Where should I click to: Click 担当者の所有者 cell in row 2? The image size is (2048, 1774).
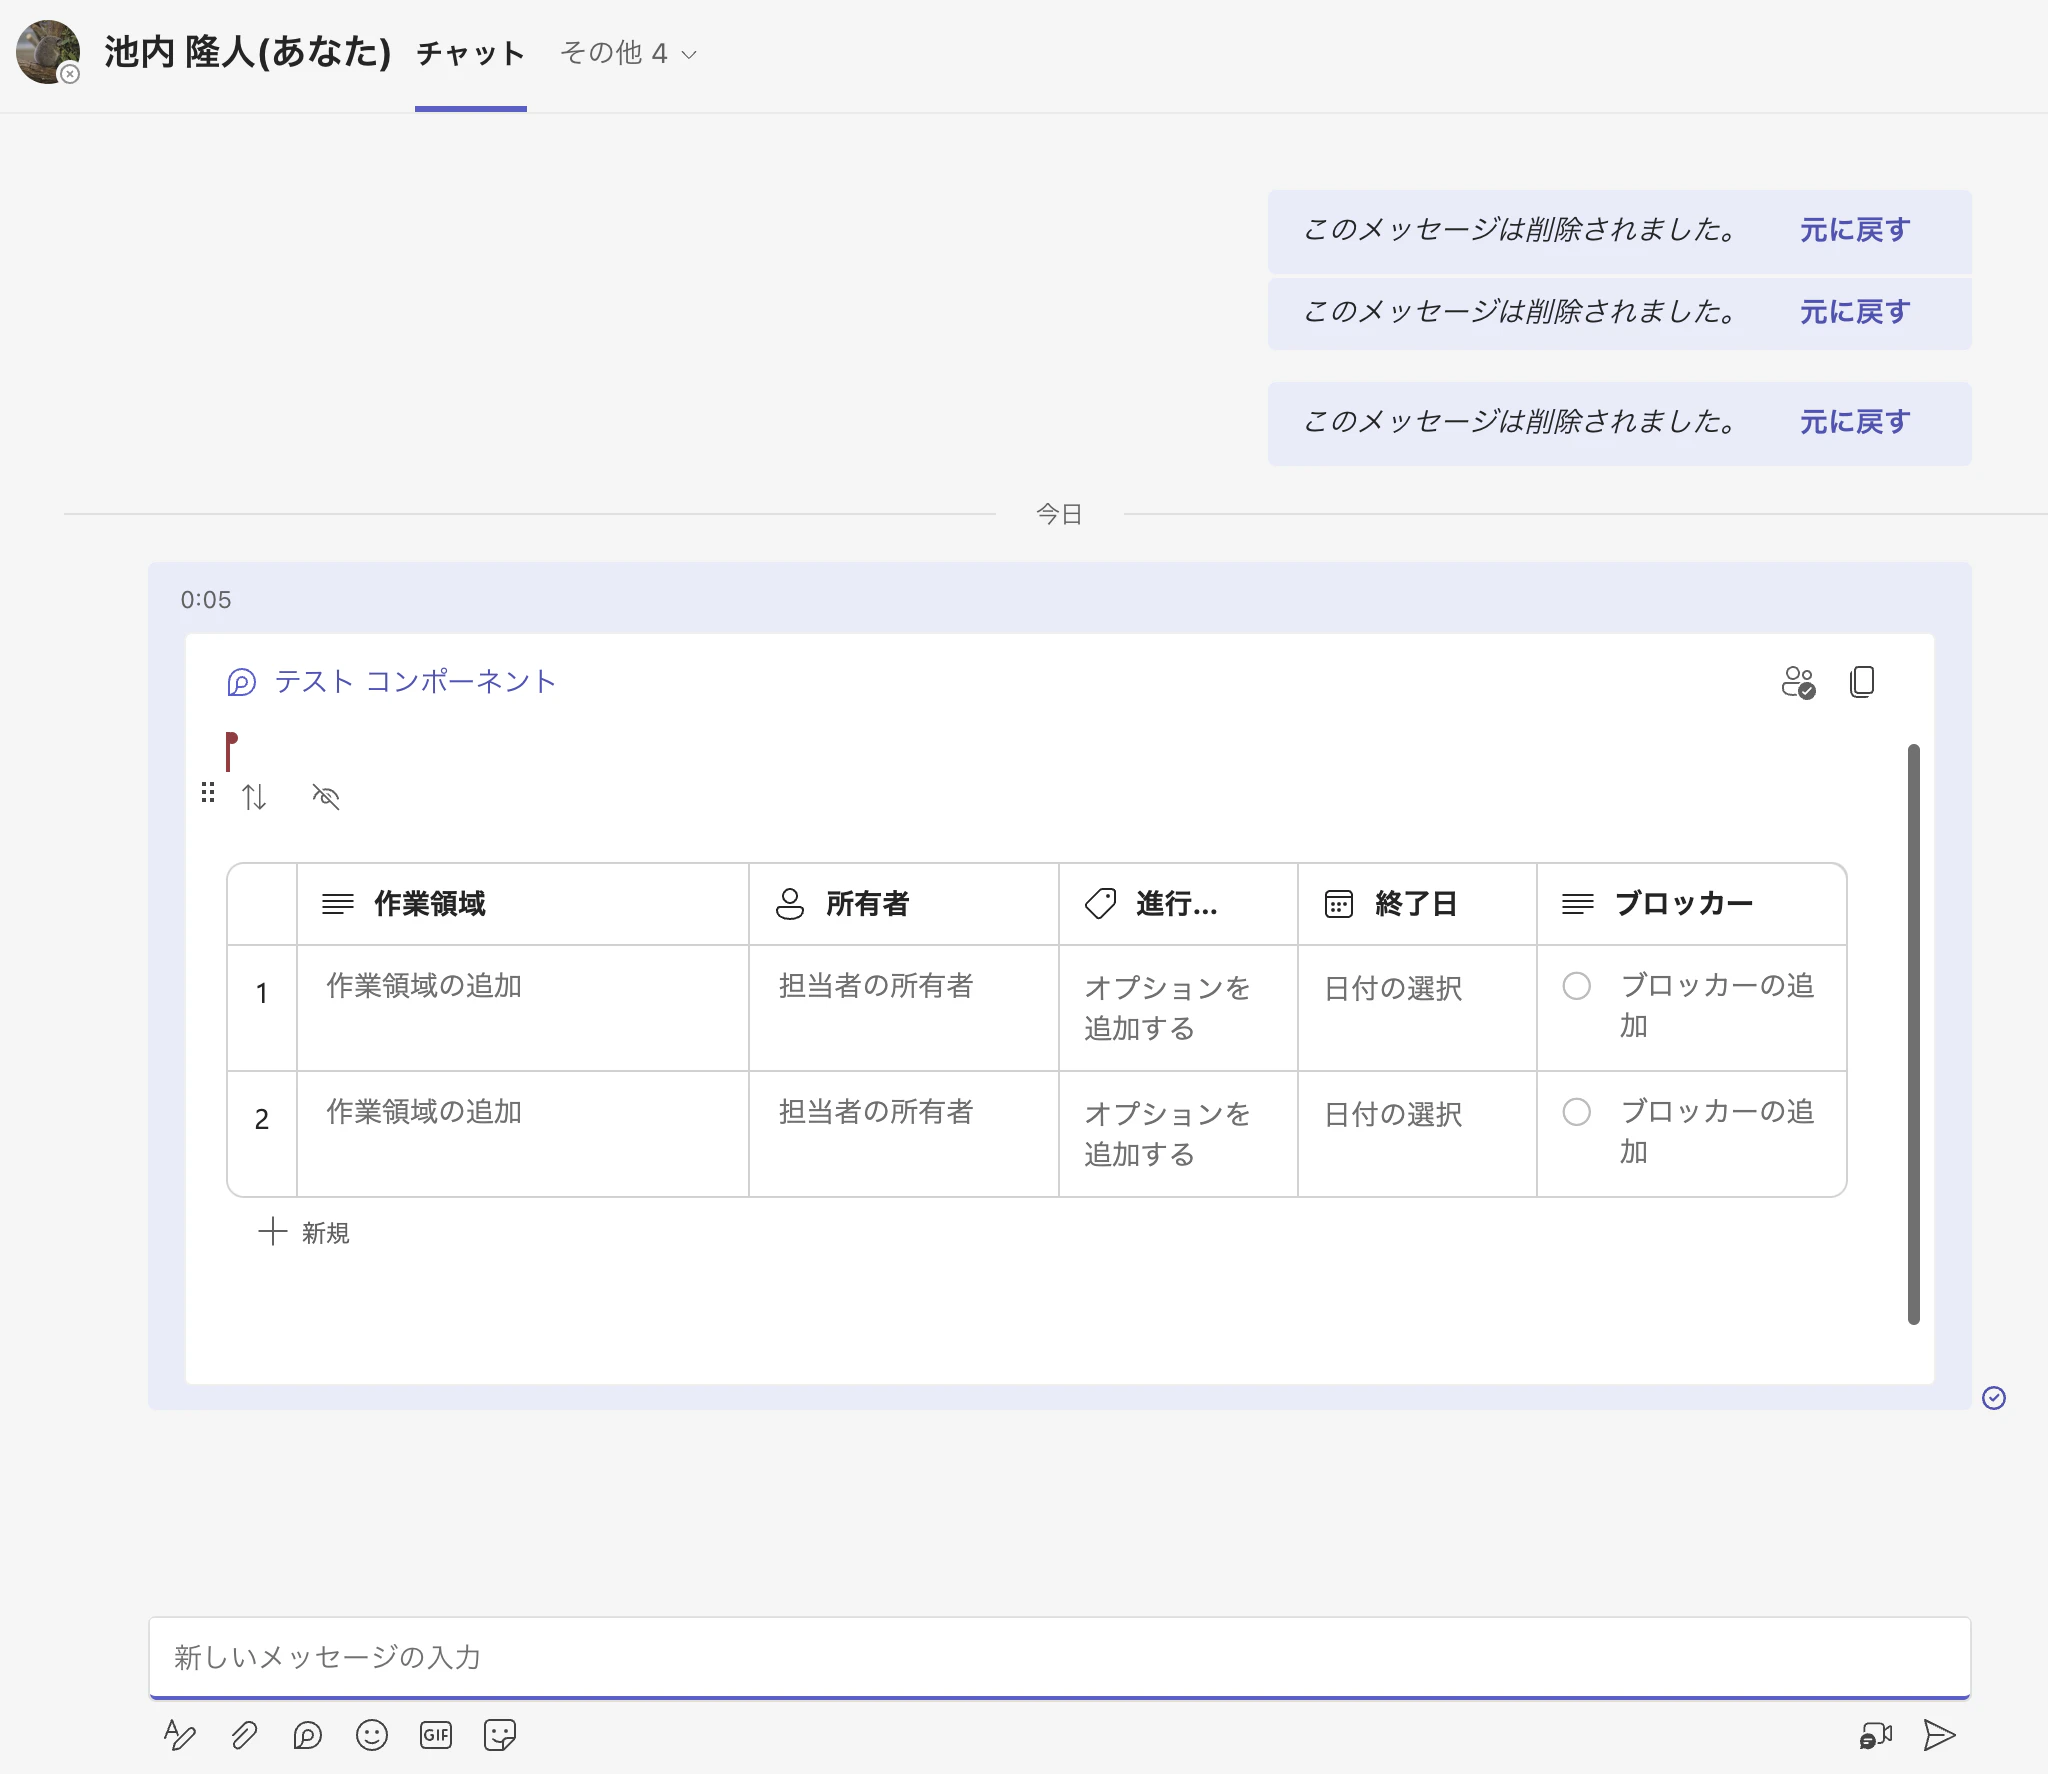[904, 1134]
